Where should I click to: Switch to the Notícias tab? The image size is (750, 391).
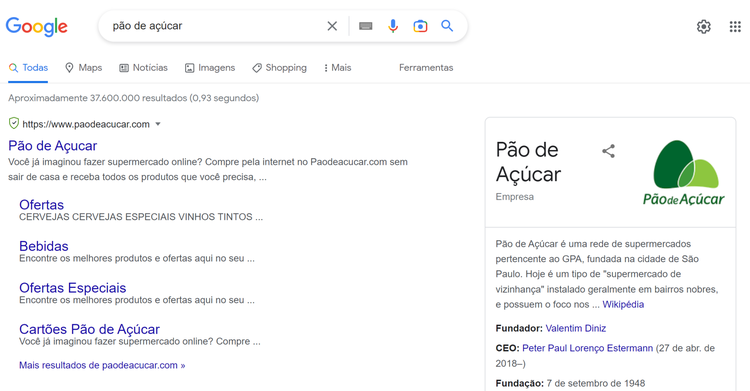pyautogui.click(x=143, y=67)
